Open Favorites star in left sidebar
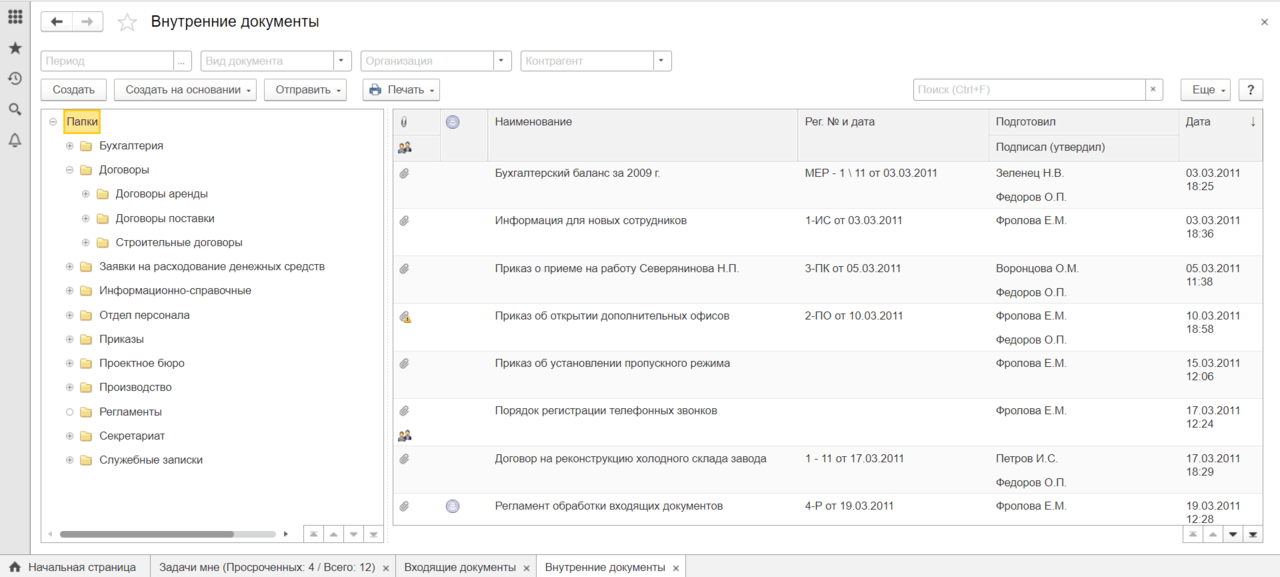The width and height of the screenshot is (1280, 577). [x=15, y=48]
